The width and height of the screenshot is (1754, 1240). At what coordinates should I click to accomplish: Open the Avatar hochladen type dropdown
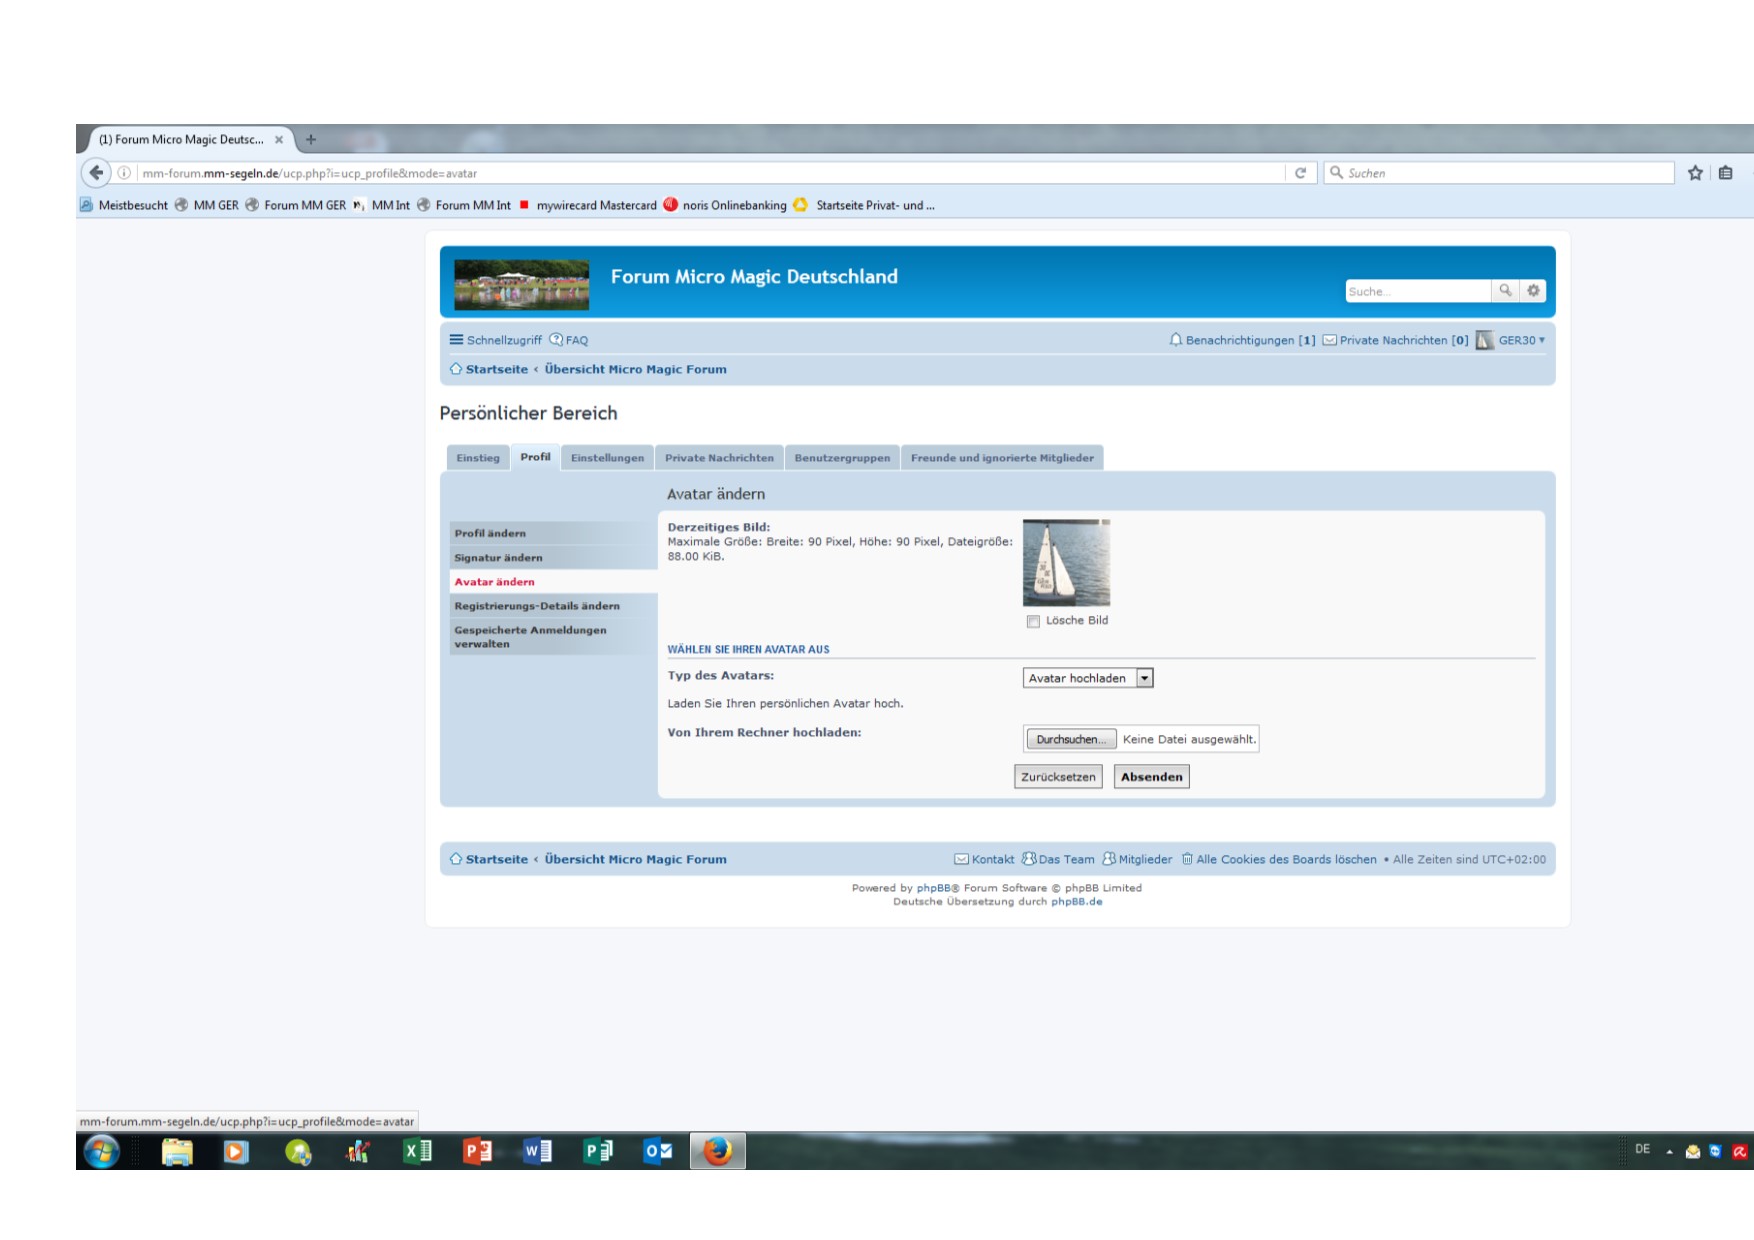1088,678
